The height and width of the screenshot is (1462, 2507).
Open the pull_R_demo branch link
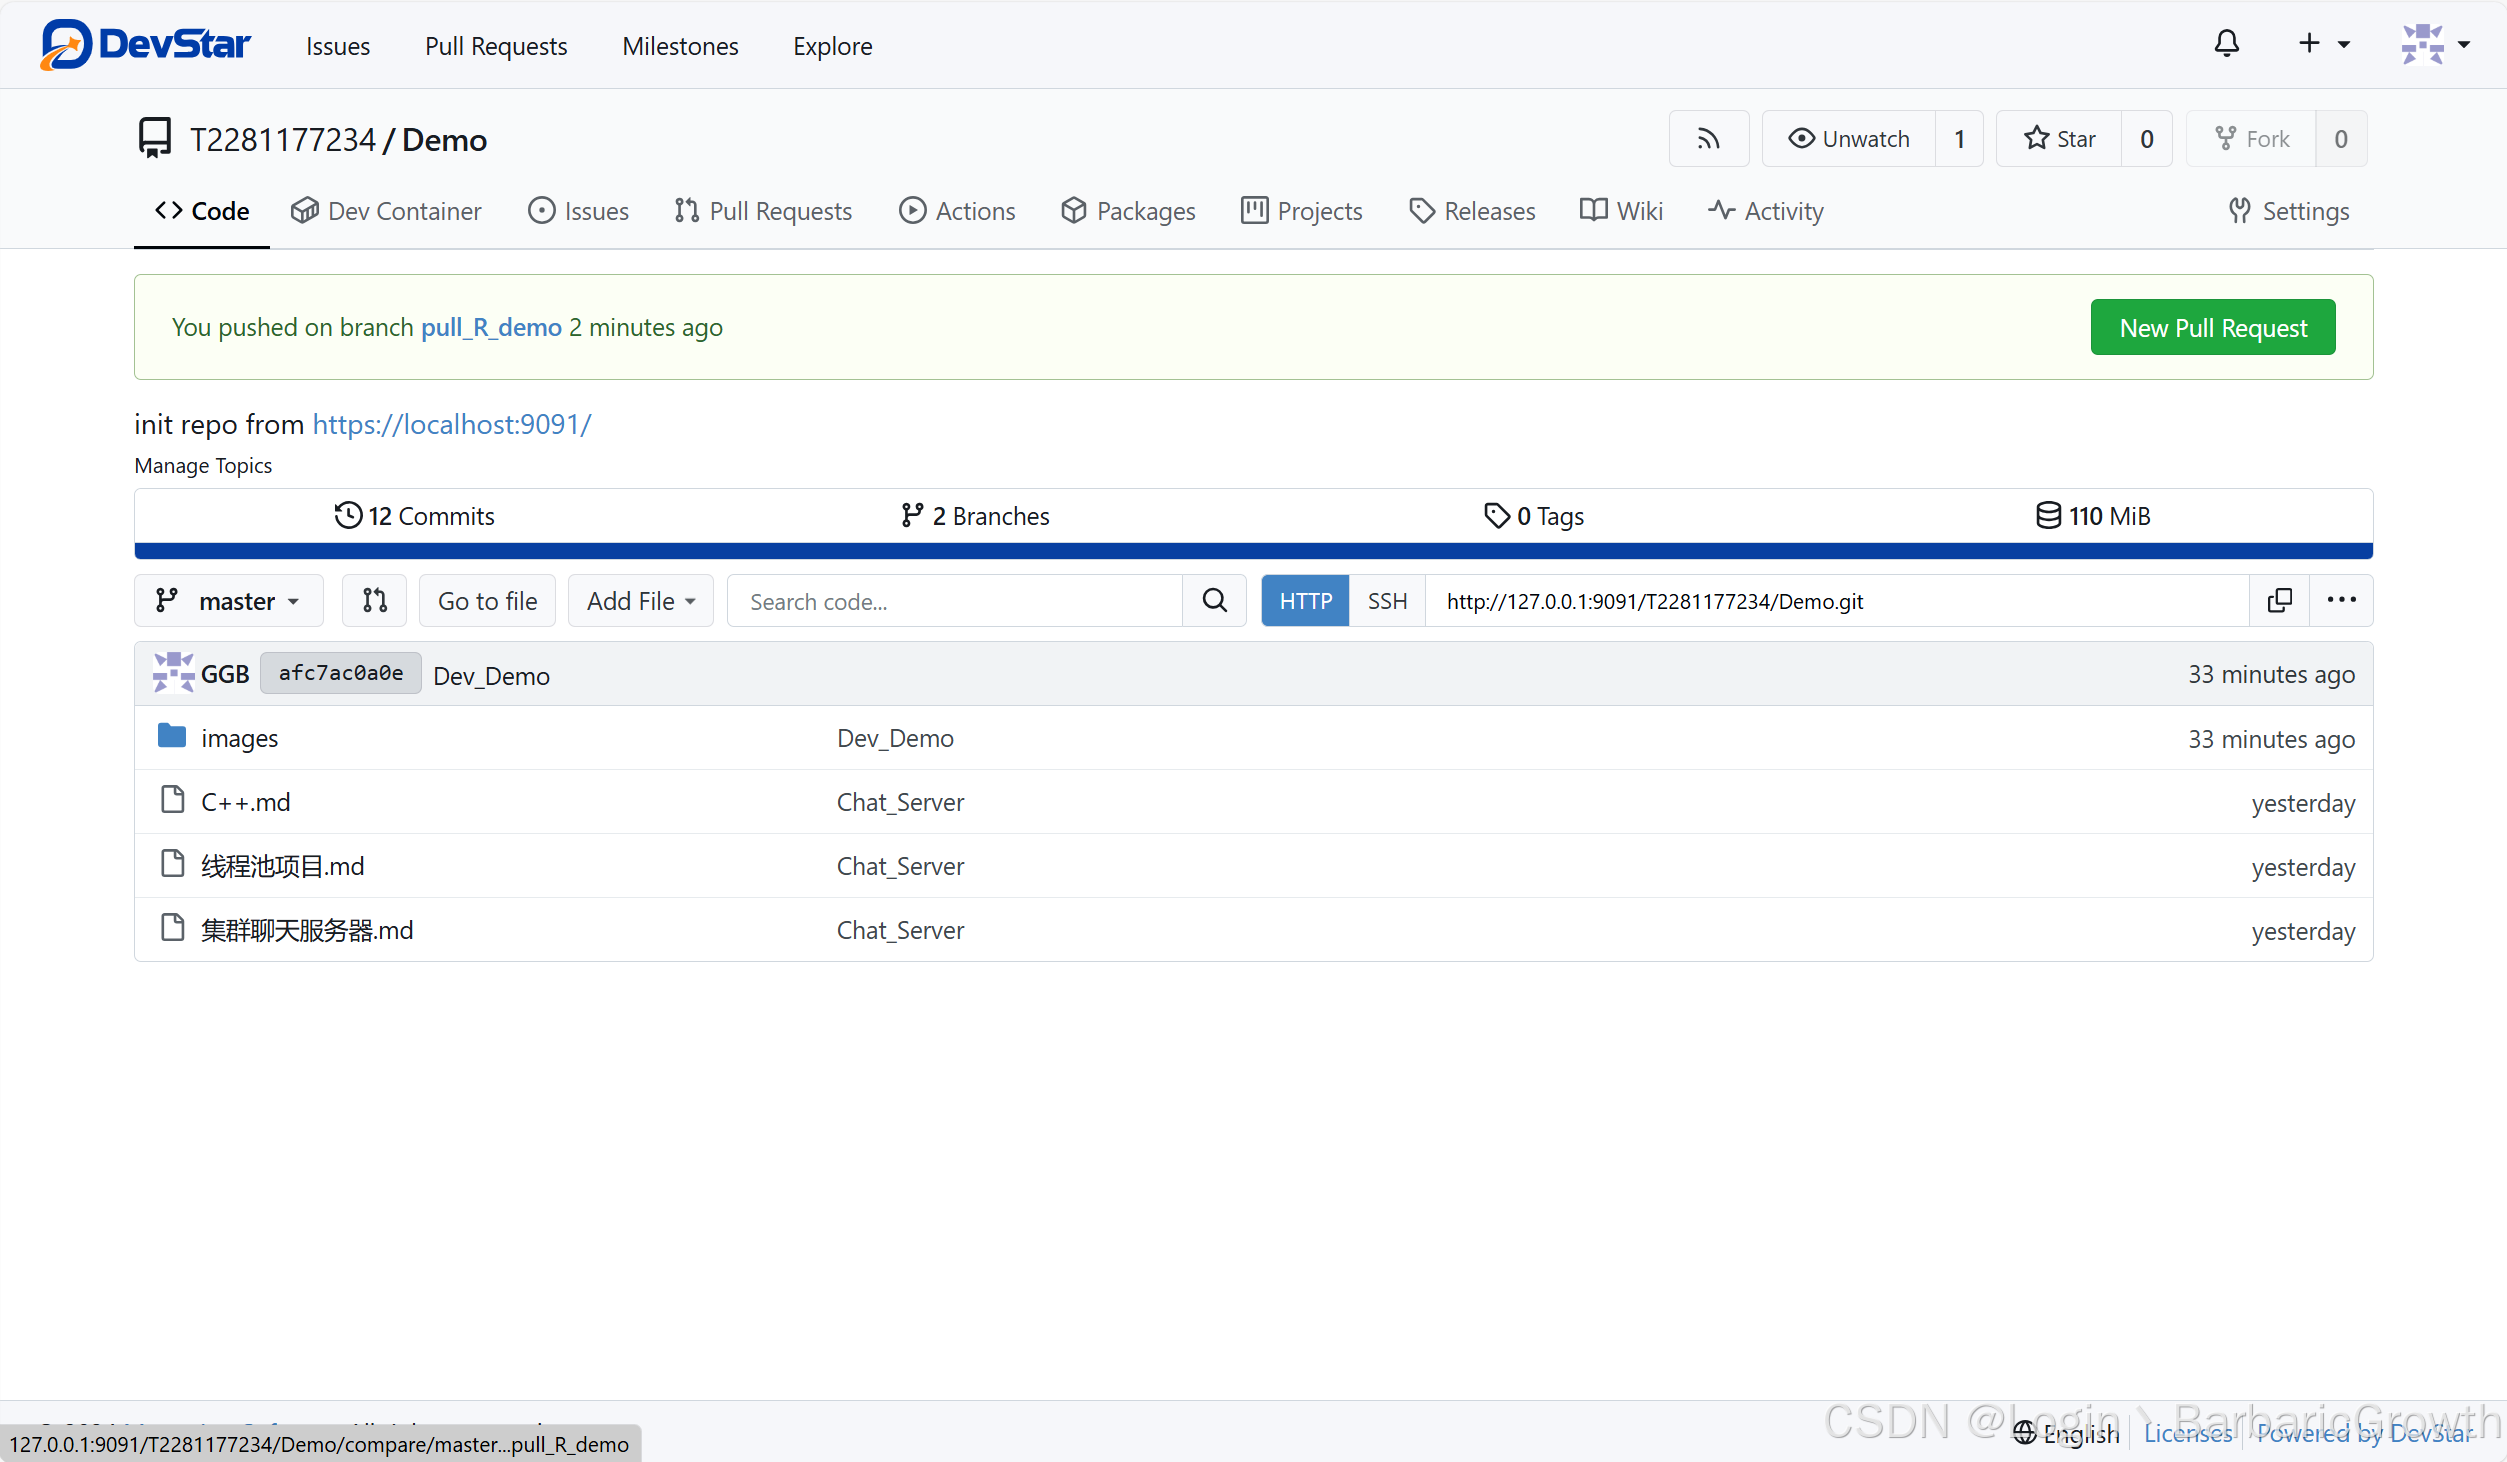coord(491,327)
